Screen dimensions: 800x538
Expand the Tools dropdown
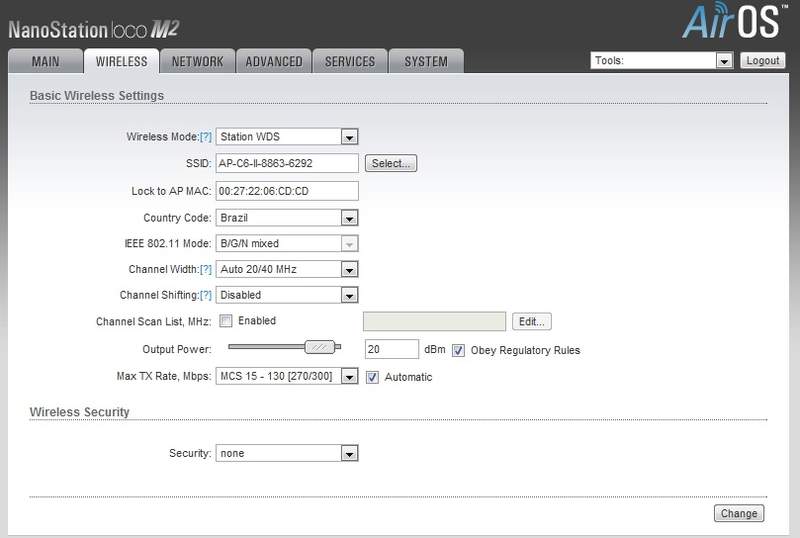[x=662, y=60]
